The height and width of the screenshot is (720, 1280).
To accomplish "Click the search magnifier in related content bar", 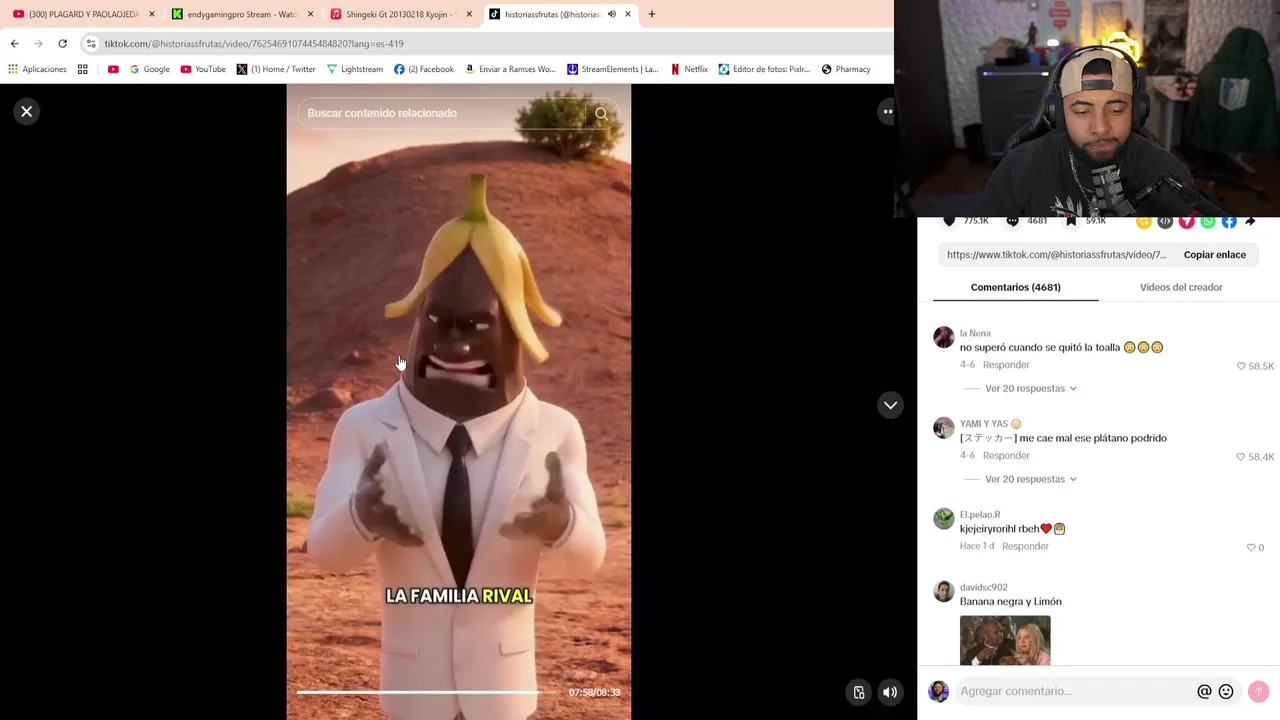I will pos(601,113).
